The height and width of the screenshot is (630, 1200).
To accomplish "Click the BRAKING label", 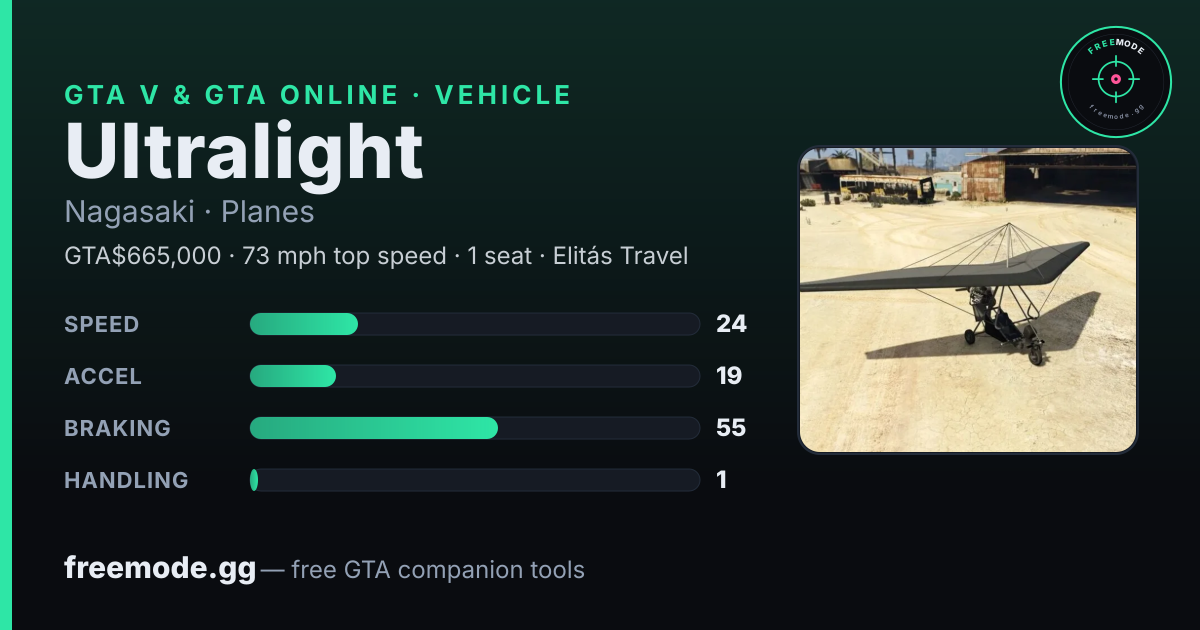I will pyautogui.click(x=118, y=428).
